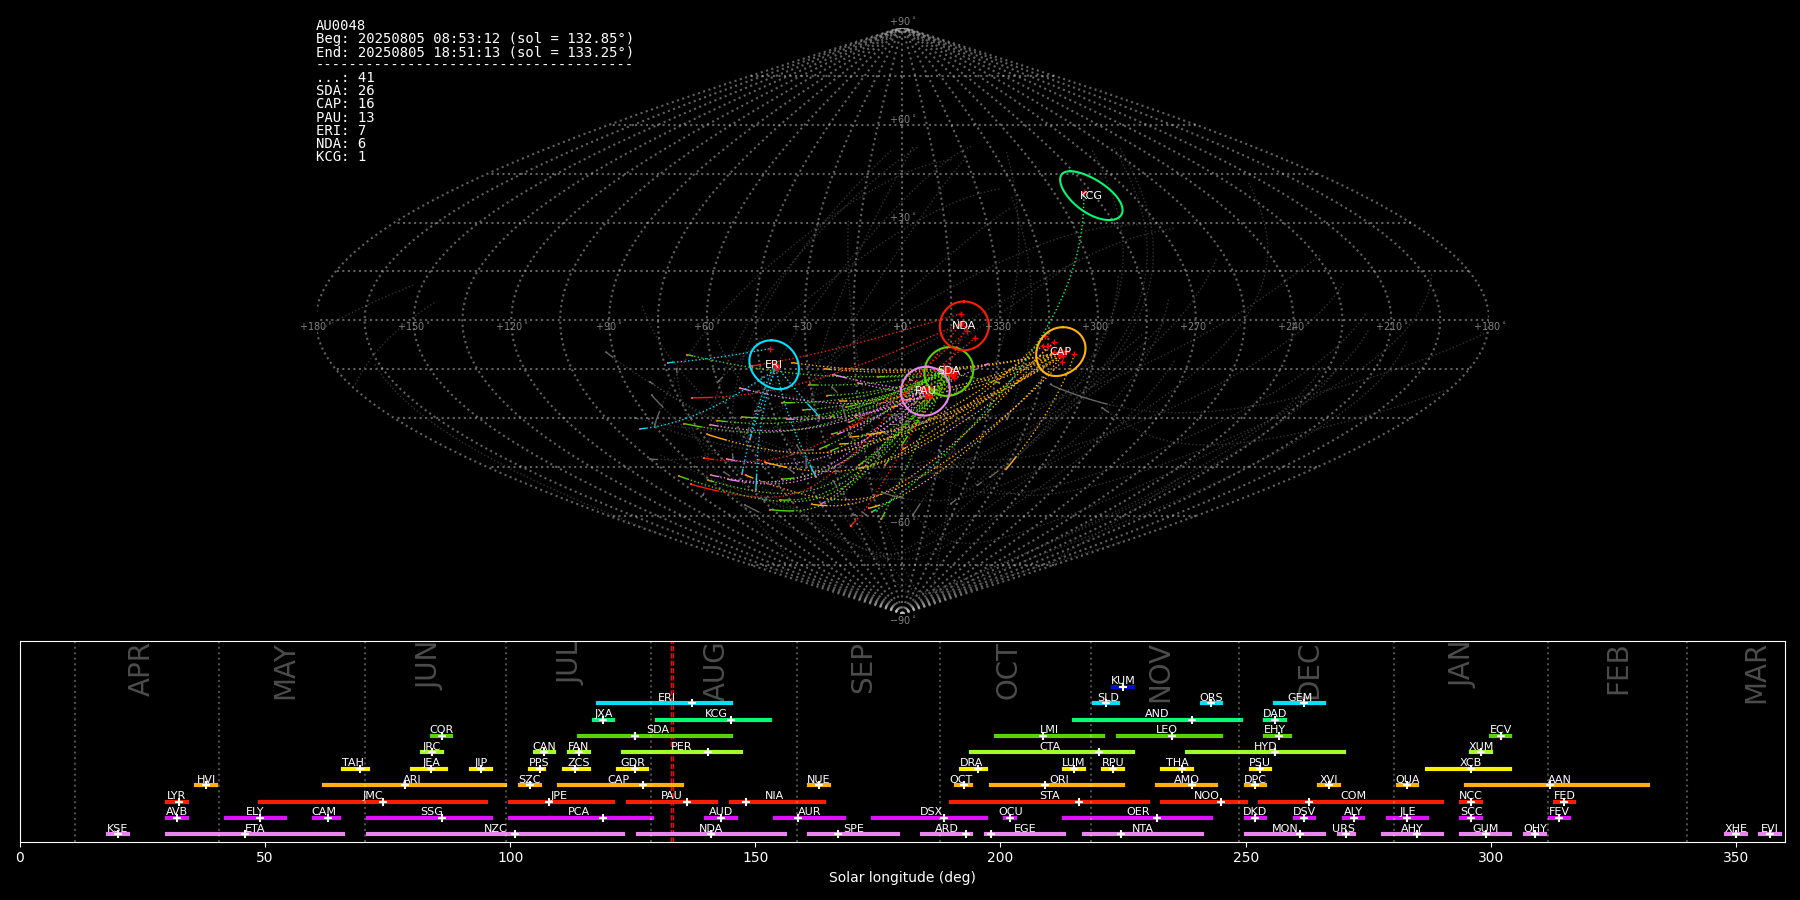The image size is (1800, 900).
Task: Click the APR month label
Action: pos(139,670)
